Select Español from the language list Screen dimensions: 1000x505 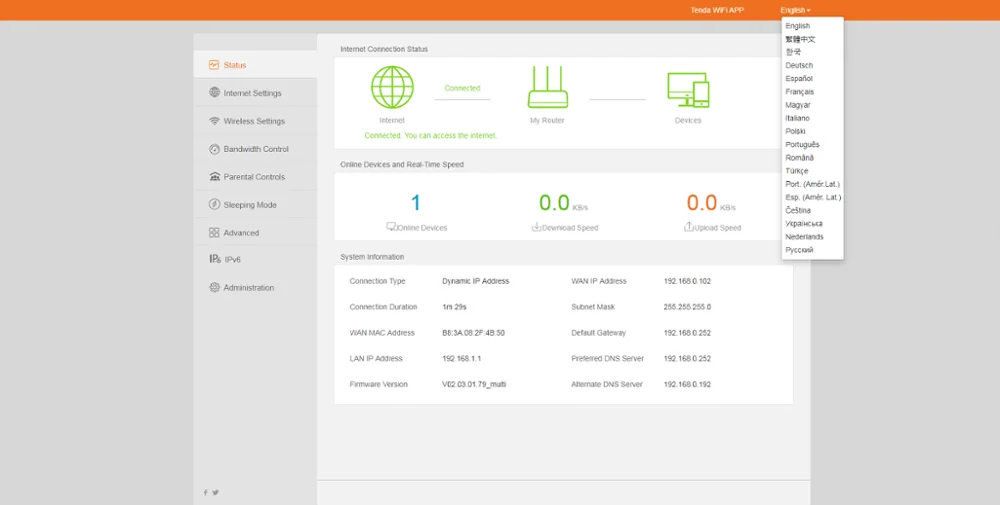(x=799, y=78)
